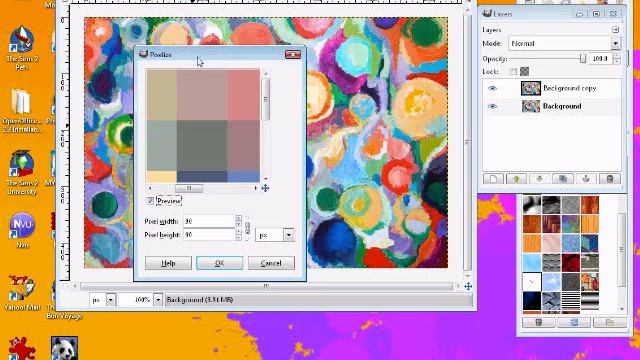Hide the Background layer

[492, 106]
